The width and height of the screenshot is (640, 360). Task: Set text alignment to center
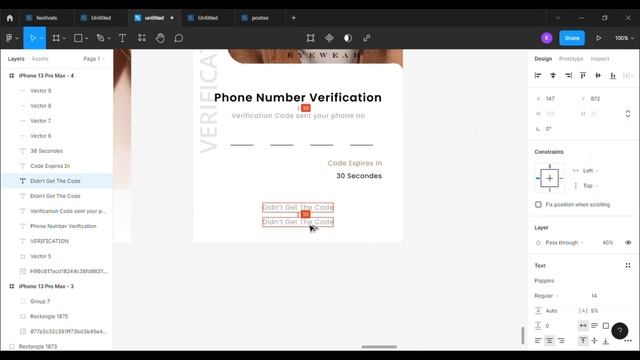(x=549, y=340)
